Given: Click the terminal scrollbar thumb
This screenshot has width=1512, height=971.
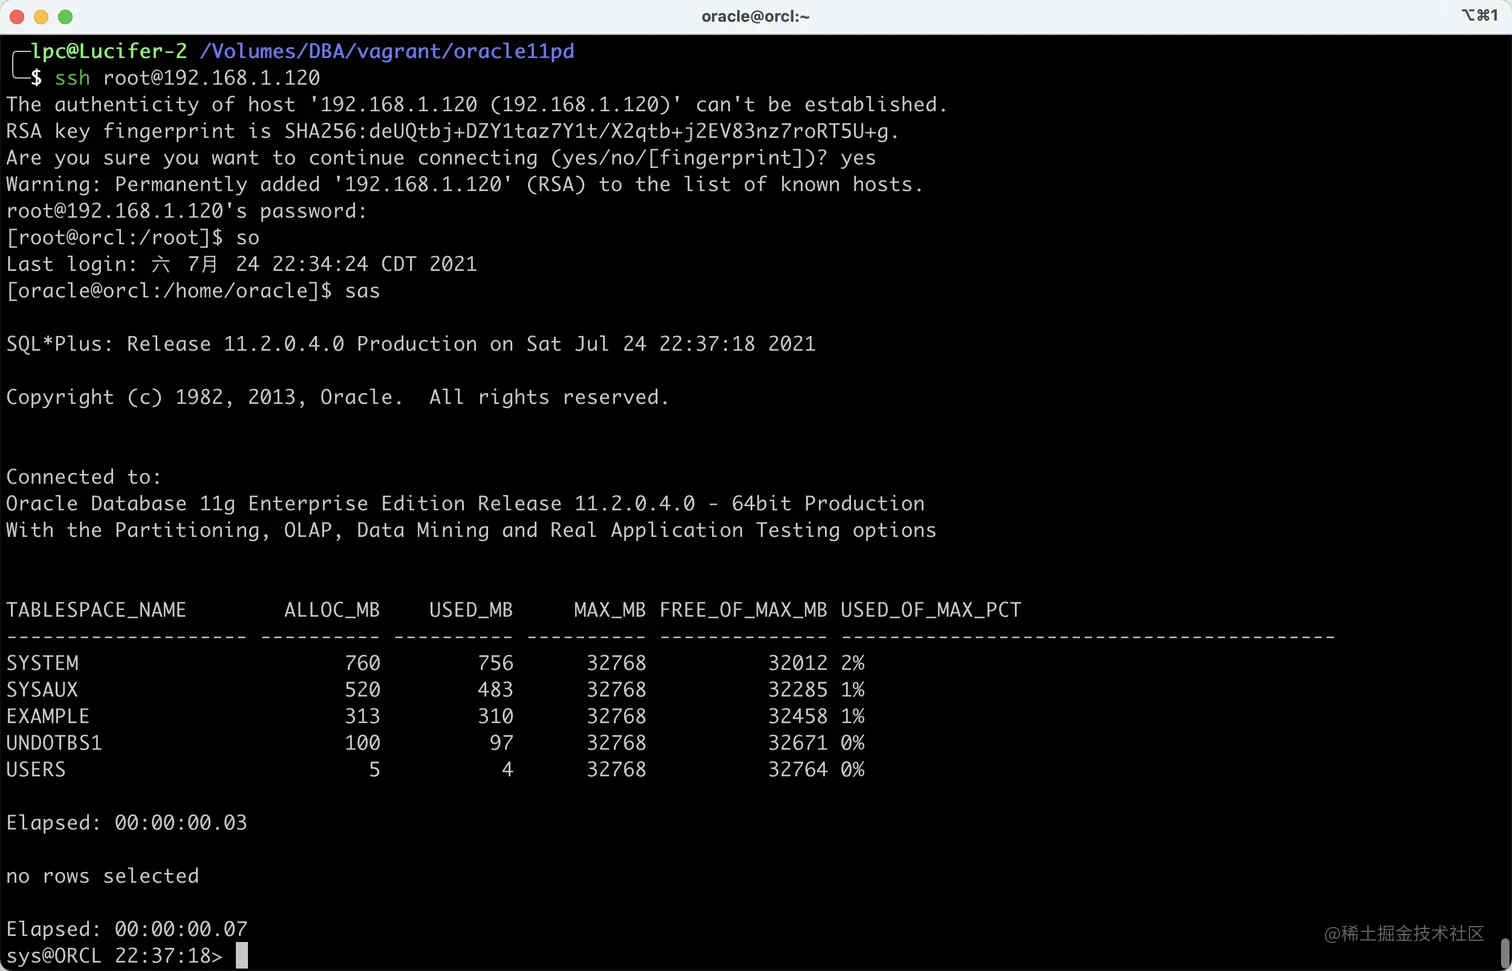Looking at the screenshot, I should pyautogui.click(x=1504, y=951).
